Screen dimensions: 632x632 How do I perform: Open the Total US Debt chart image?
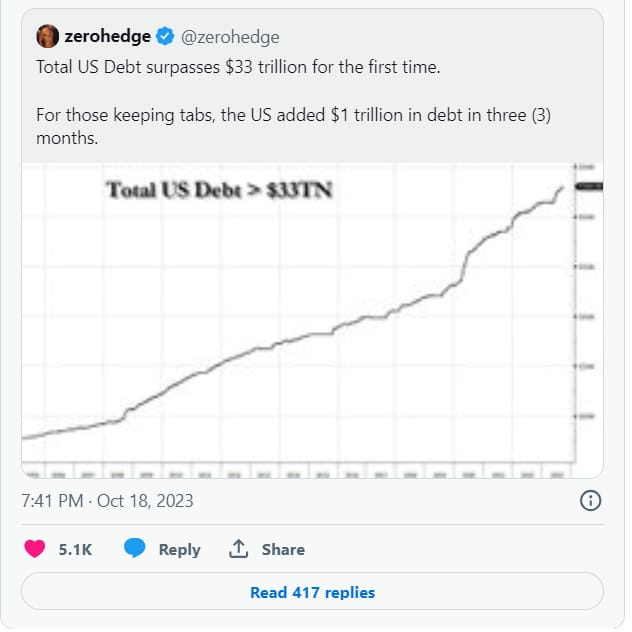(312, 320)
